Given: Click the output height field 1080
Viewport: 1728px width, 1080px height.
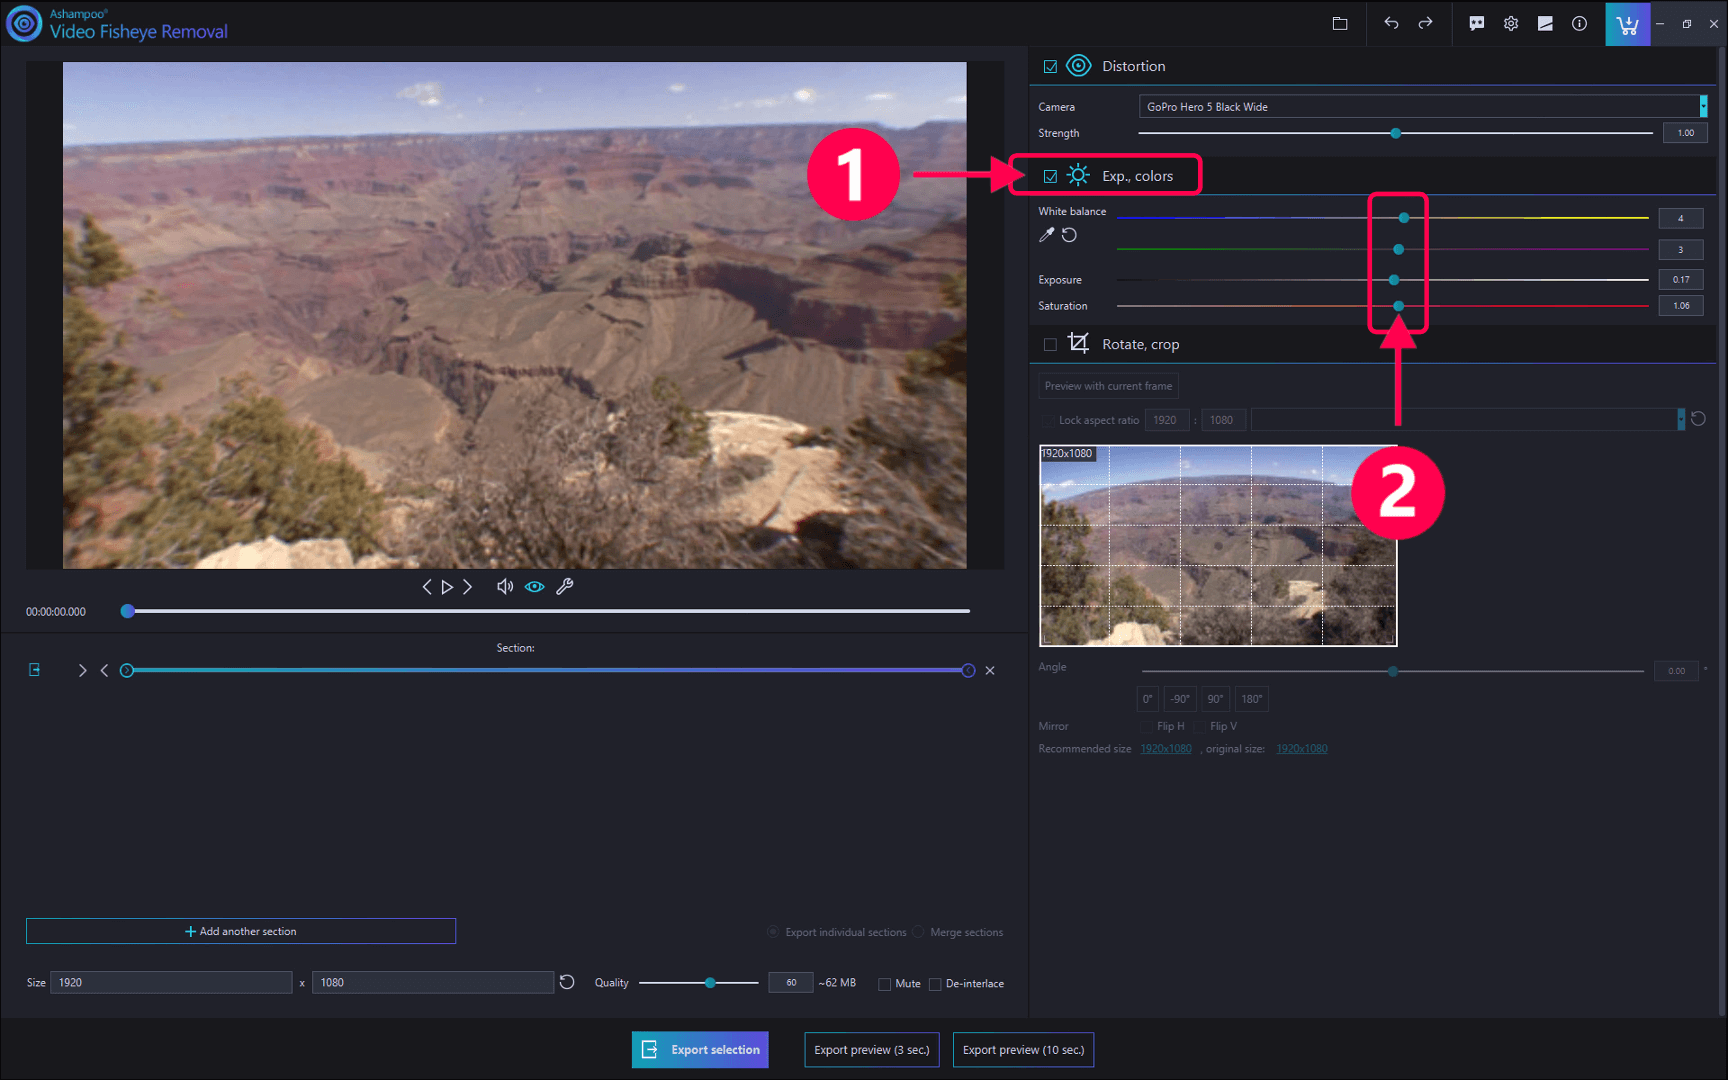Looking at the screenshot, I should click(x=433, y=983).
